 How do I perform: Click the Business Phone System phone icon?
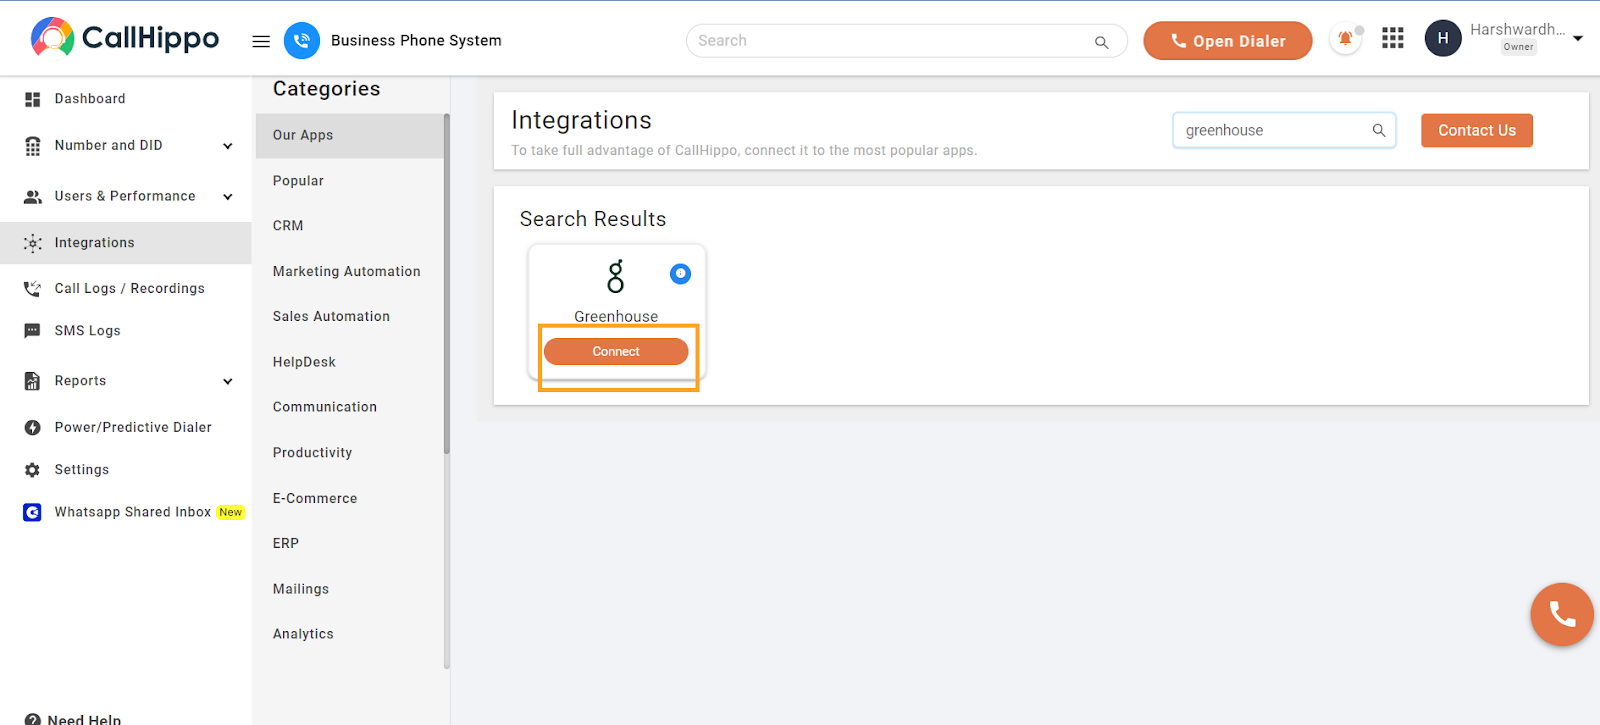tap(302, 41)
